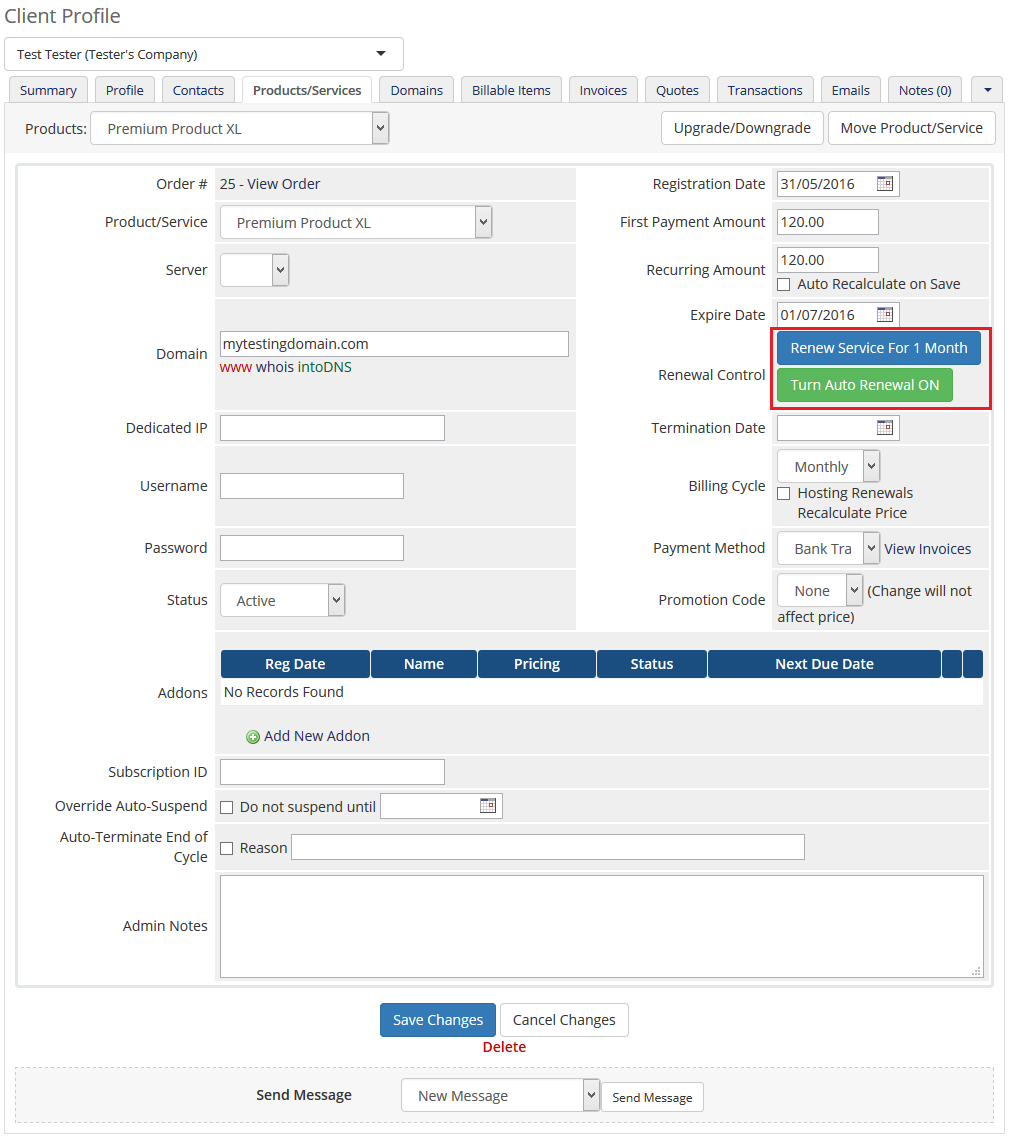The height and width of the screenshot is (1140, 1011).
Task: Toggle Auto-Terminate End of Cycle checkbox
Action: pos(227,848)
